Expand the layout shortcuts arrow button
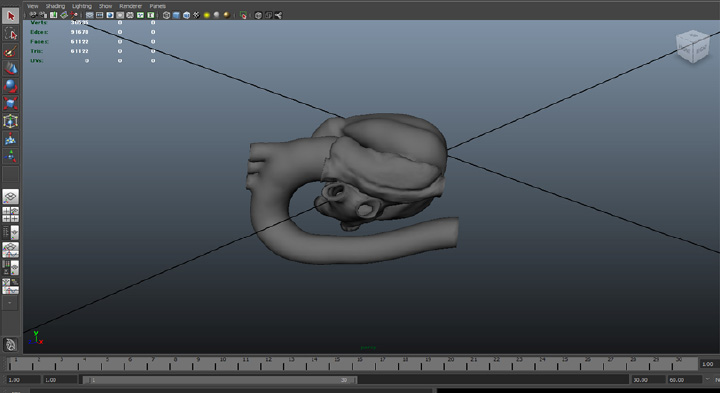Viewport: 720px width, 393px height. [x=10, y=303]
